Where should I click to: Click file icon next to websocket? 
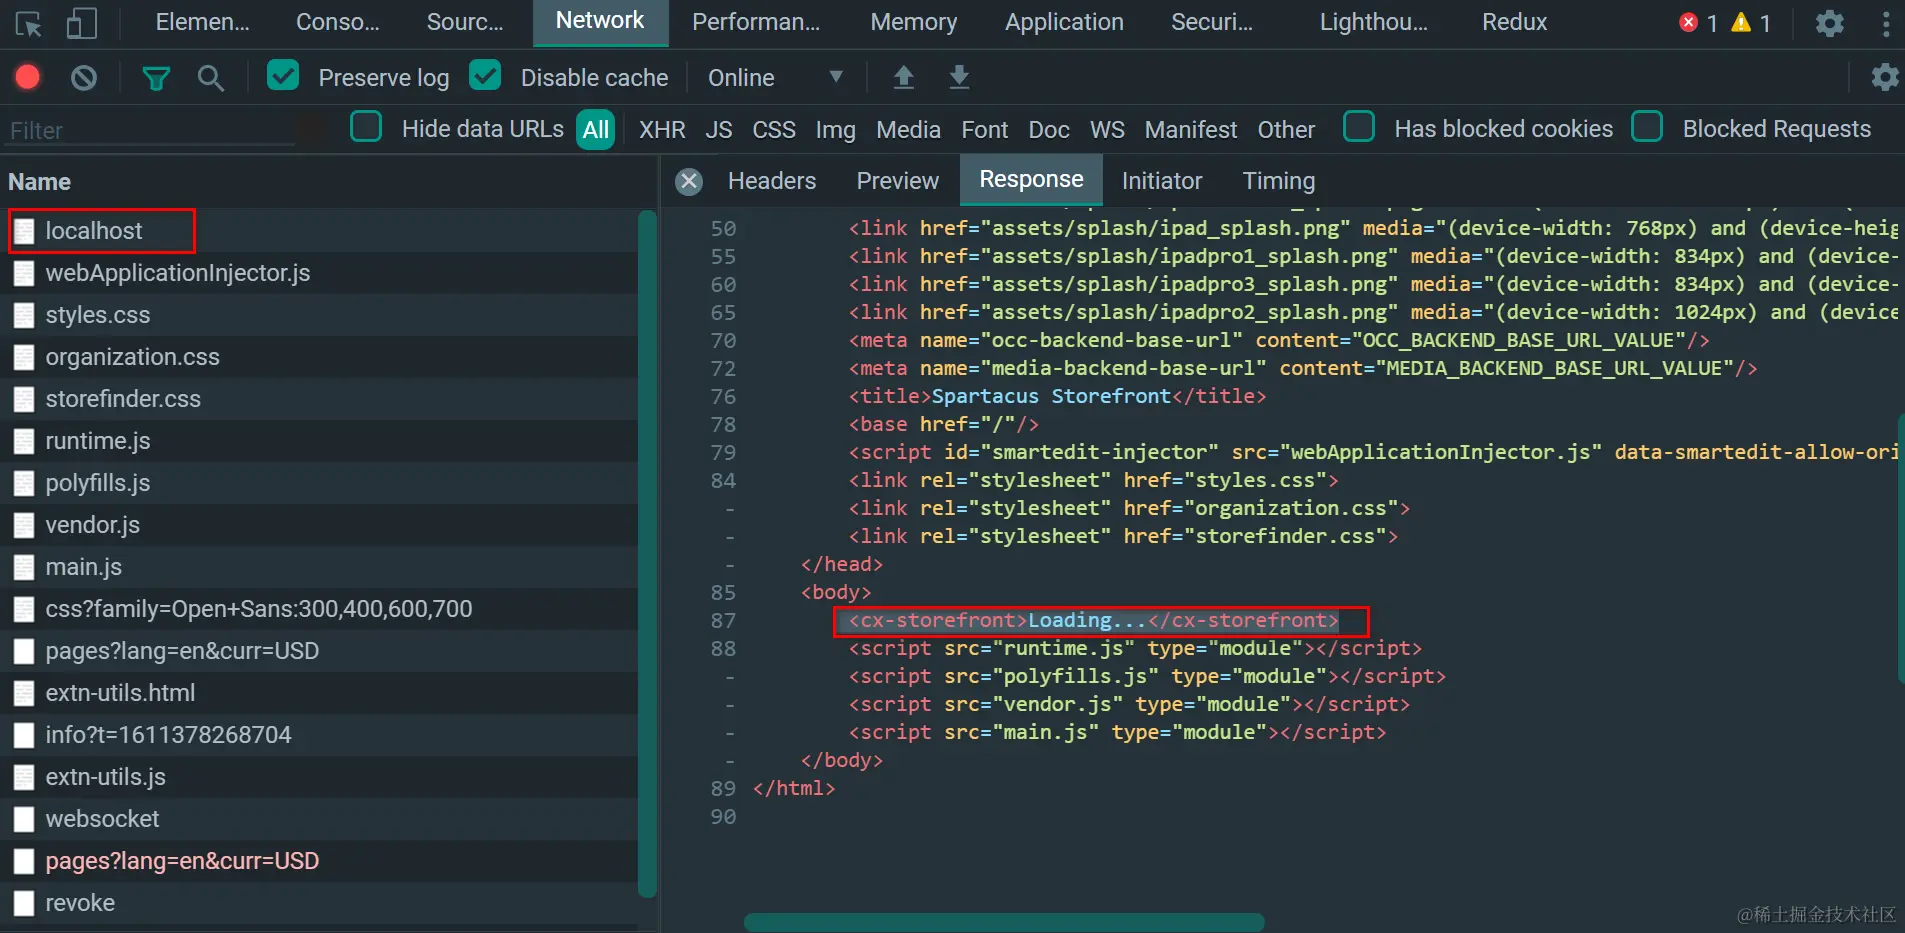click(25, 819)
